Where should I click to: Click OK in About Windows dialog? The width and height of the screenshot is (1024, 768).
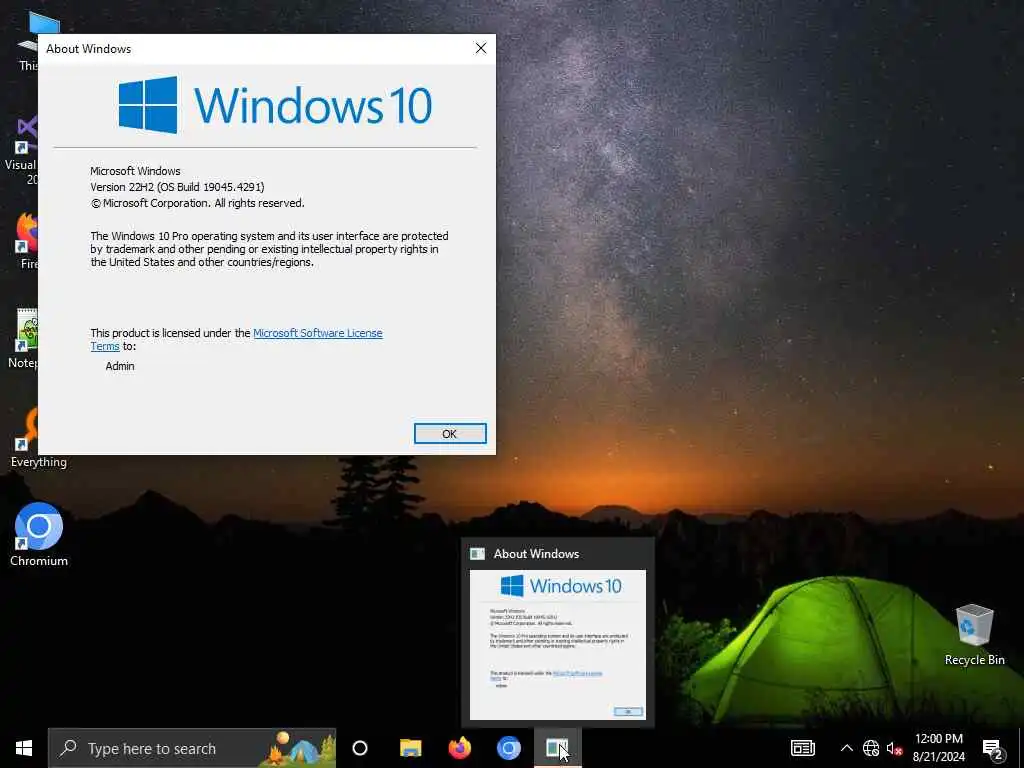point(450,434)
